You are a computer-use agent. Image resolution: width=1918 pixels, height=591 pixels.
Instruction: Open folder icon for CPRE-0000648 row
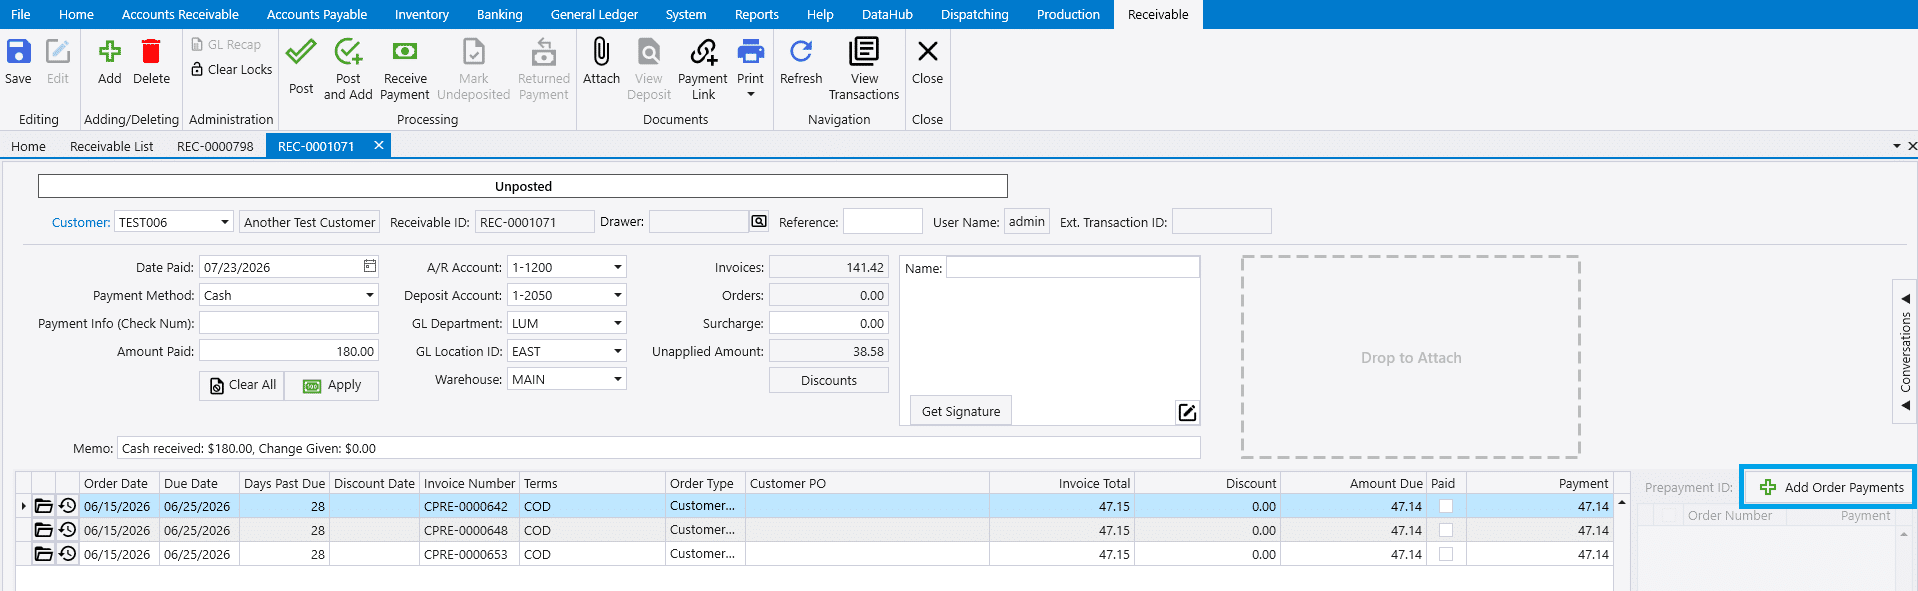pos(44,530)
